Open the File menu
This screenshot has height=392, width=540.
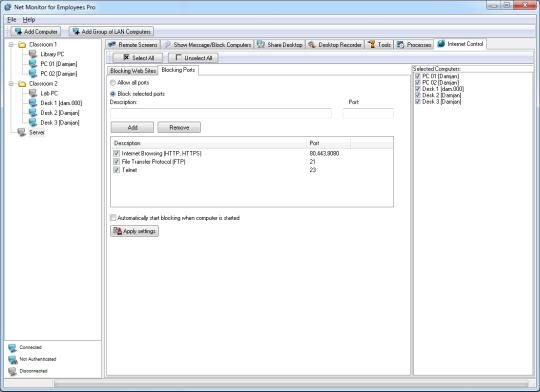click(12, 20)
